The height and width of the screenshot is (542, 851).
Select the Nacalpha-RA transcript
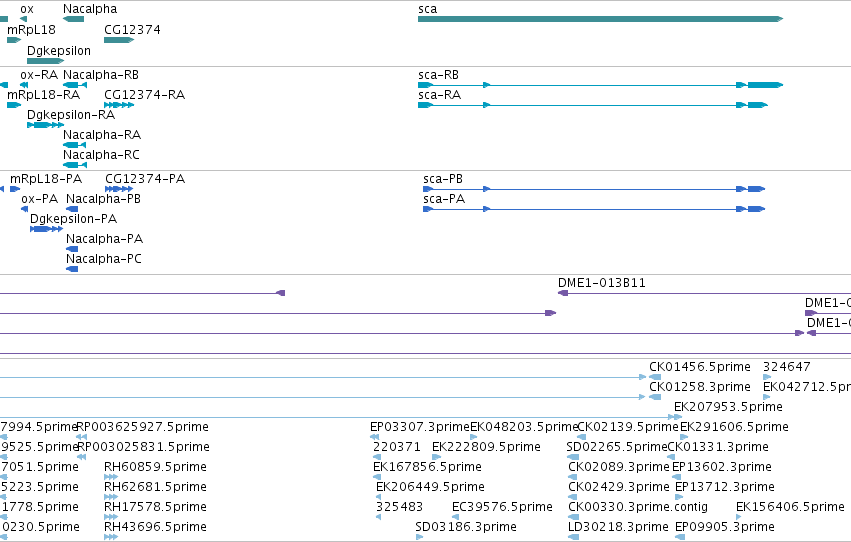tap(75, 145)
